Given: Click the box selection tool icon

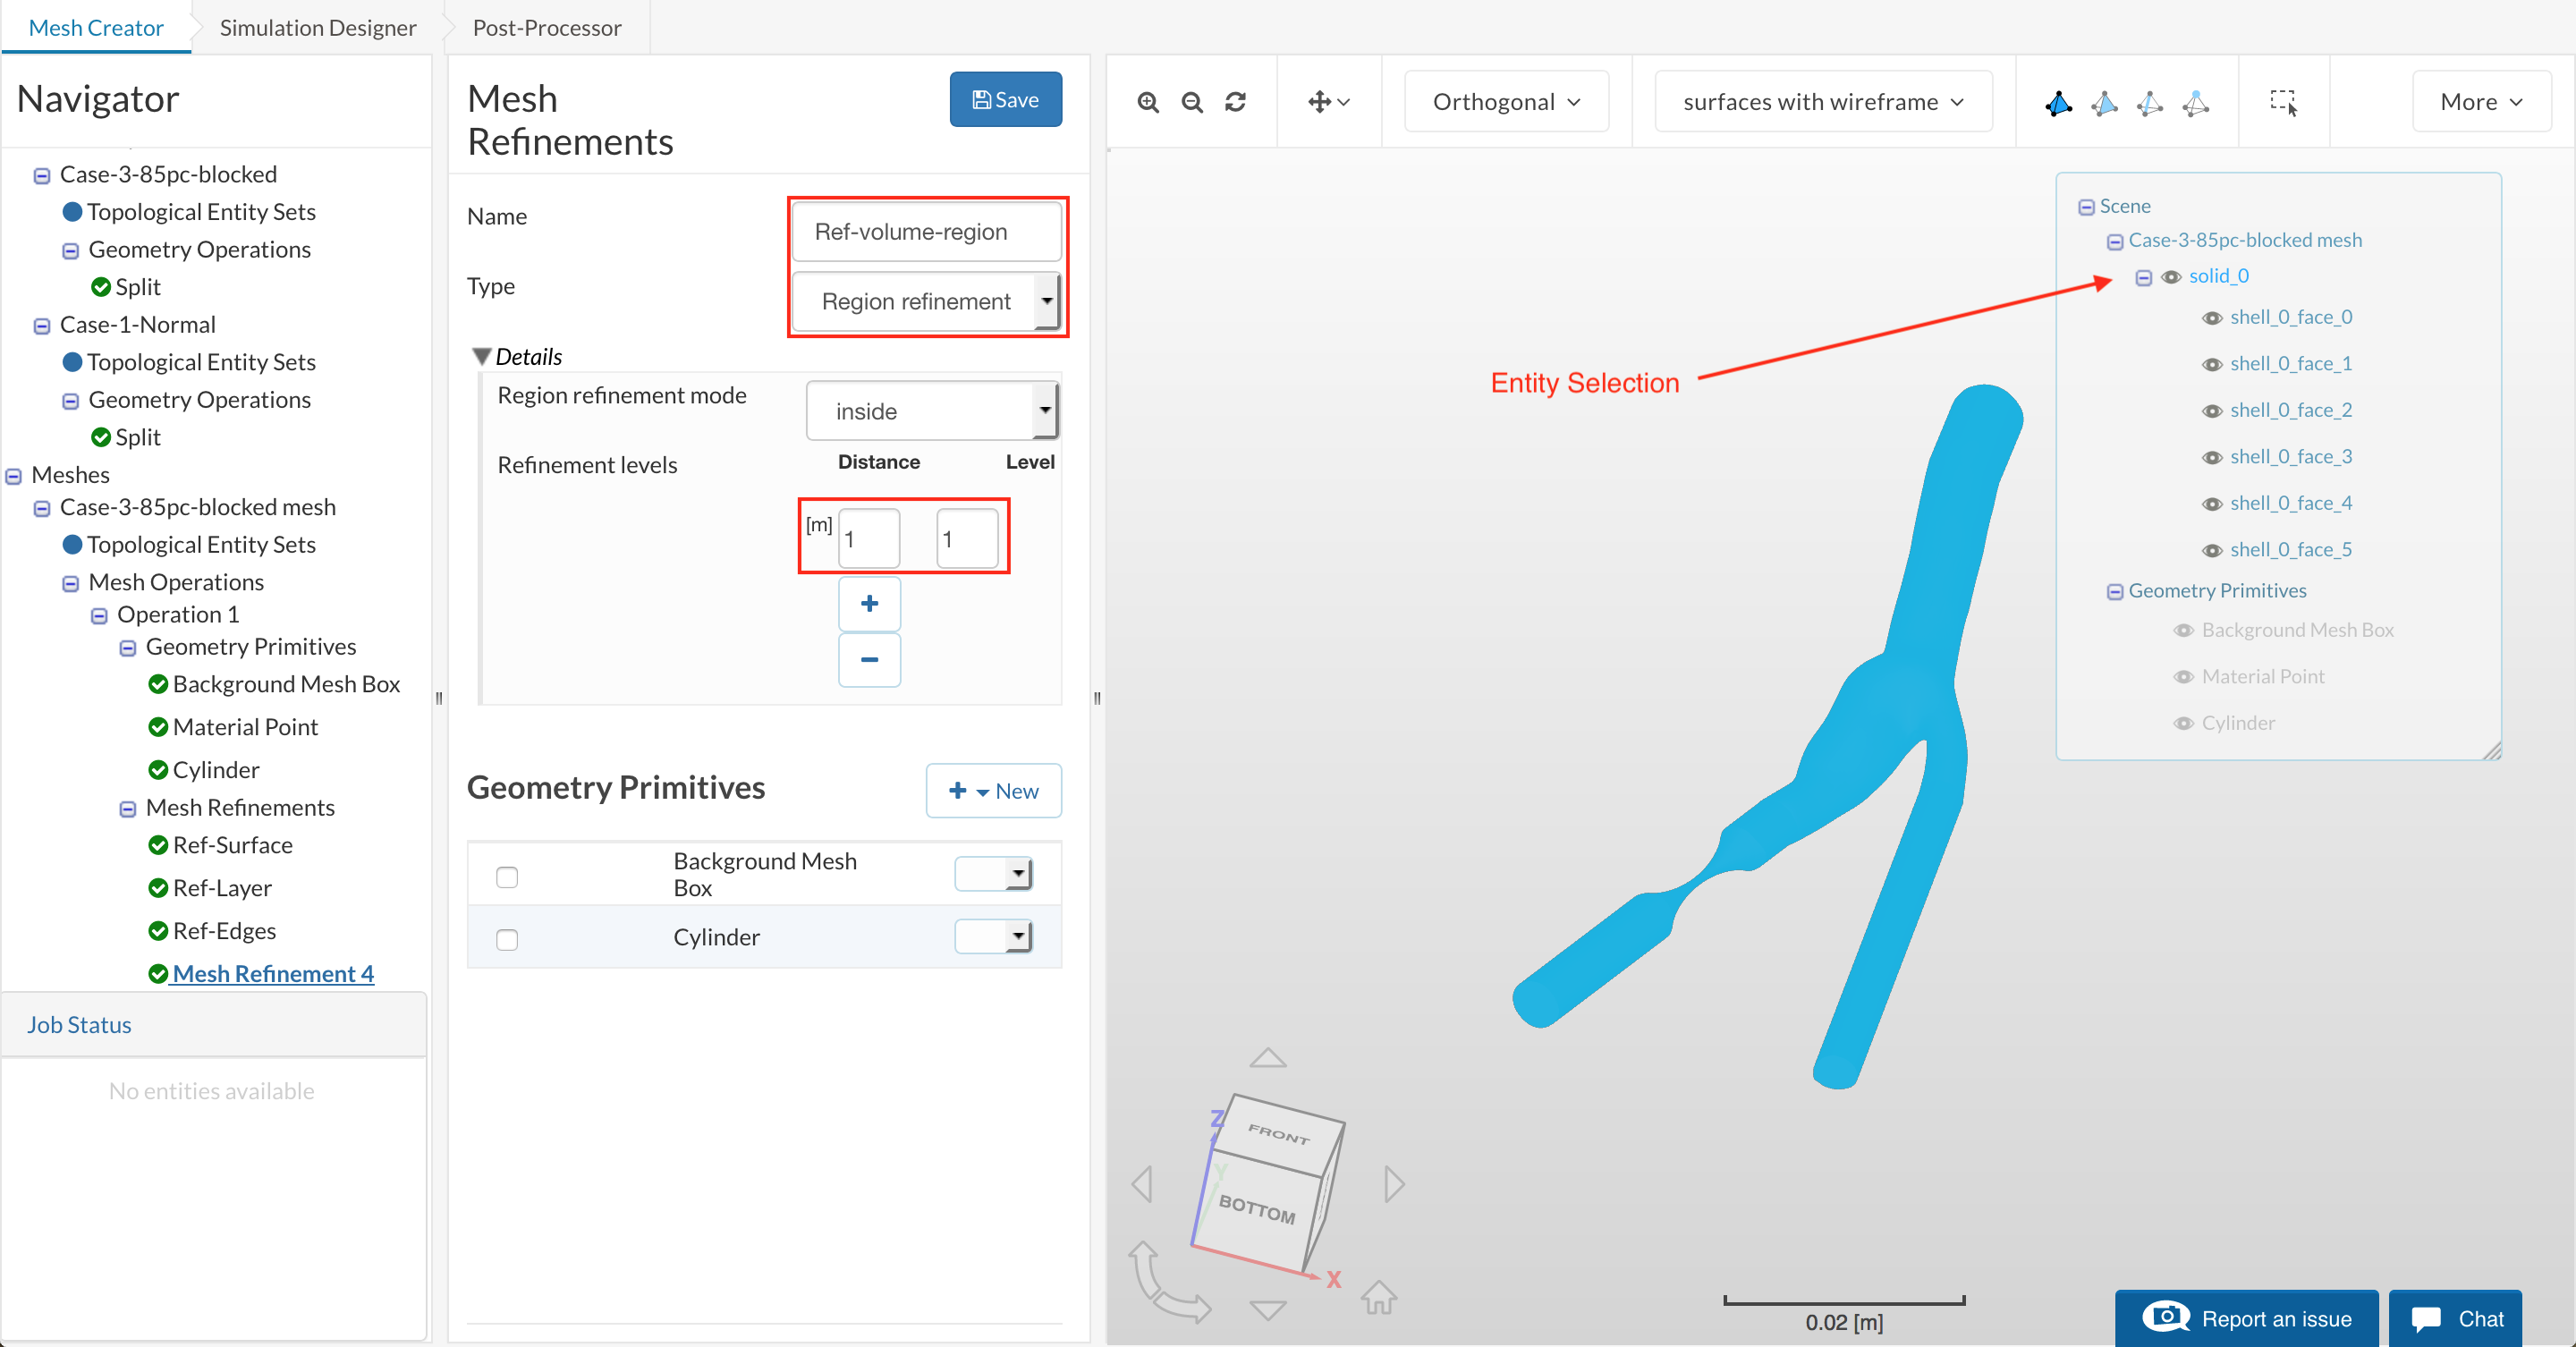Looking at the screenshot, I should click(x=2283, y=102).
